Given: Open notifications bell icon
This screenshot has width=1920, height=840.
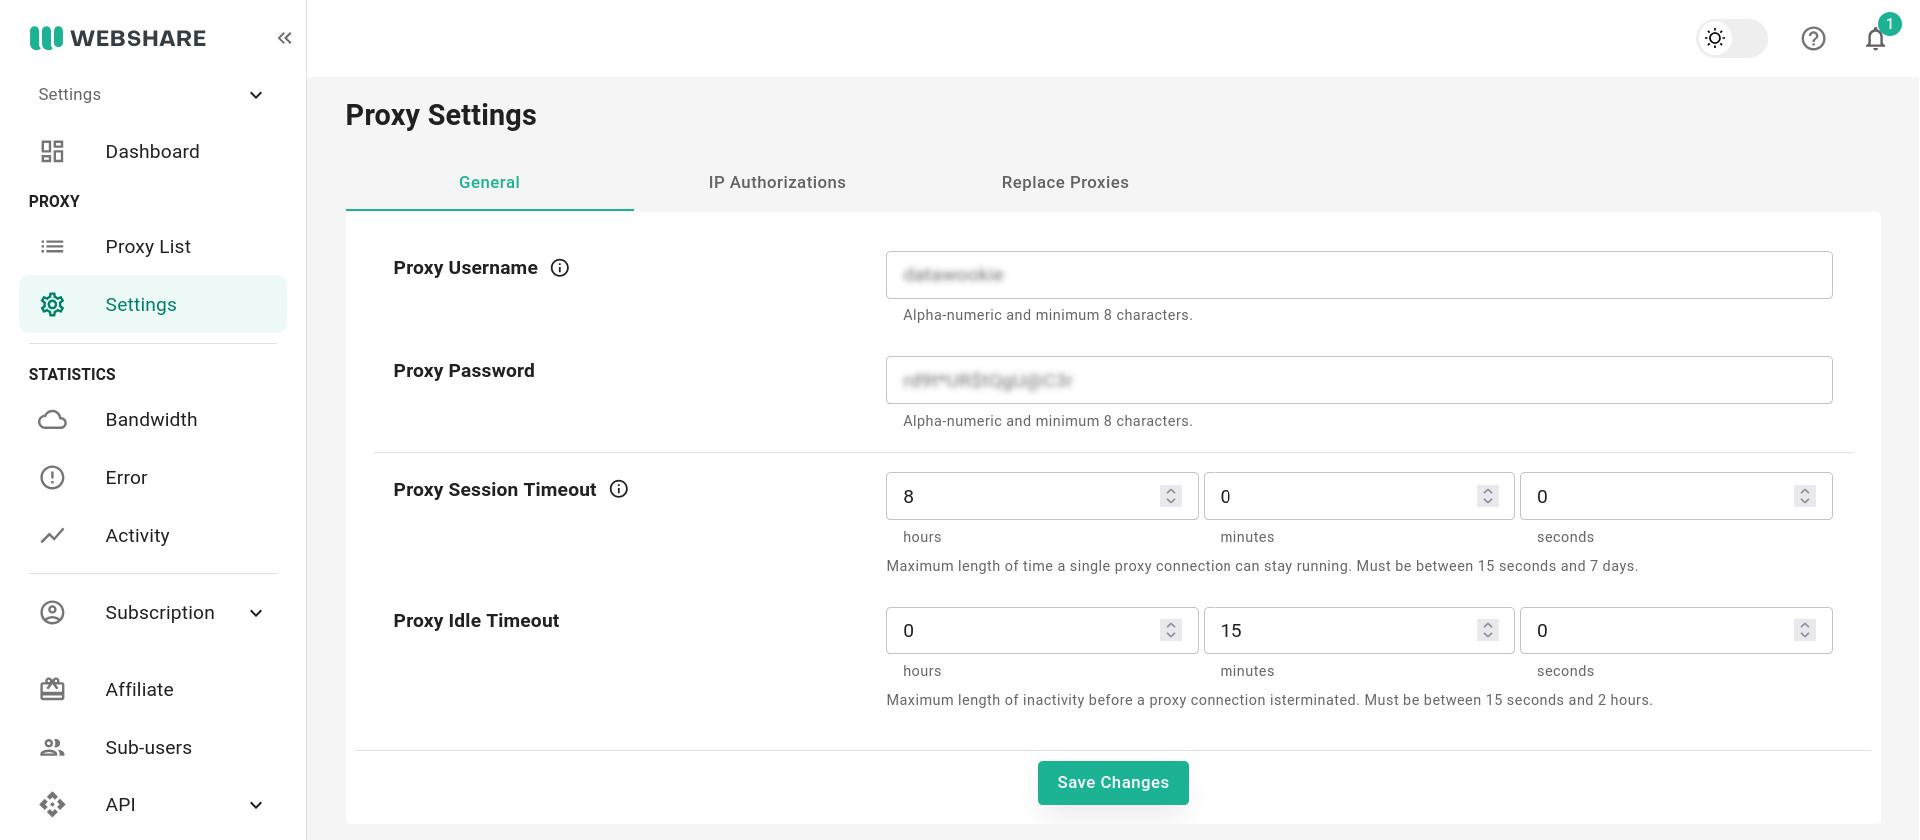Looking at the screenshot, I should (x=1875, y=39).
